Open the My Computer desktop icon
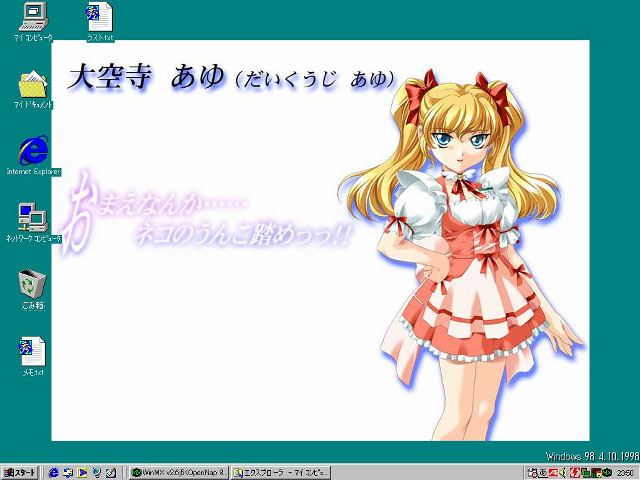 coord(34,18)
